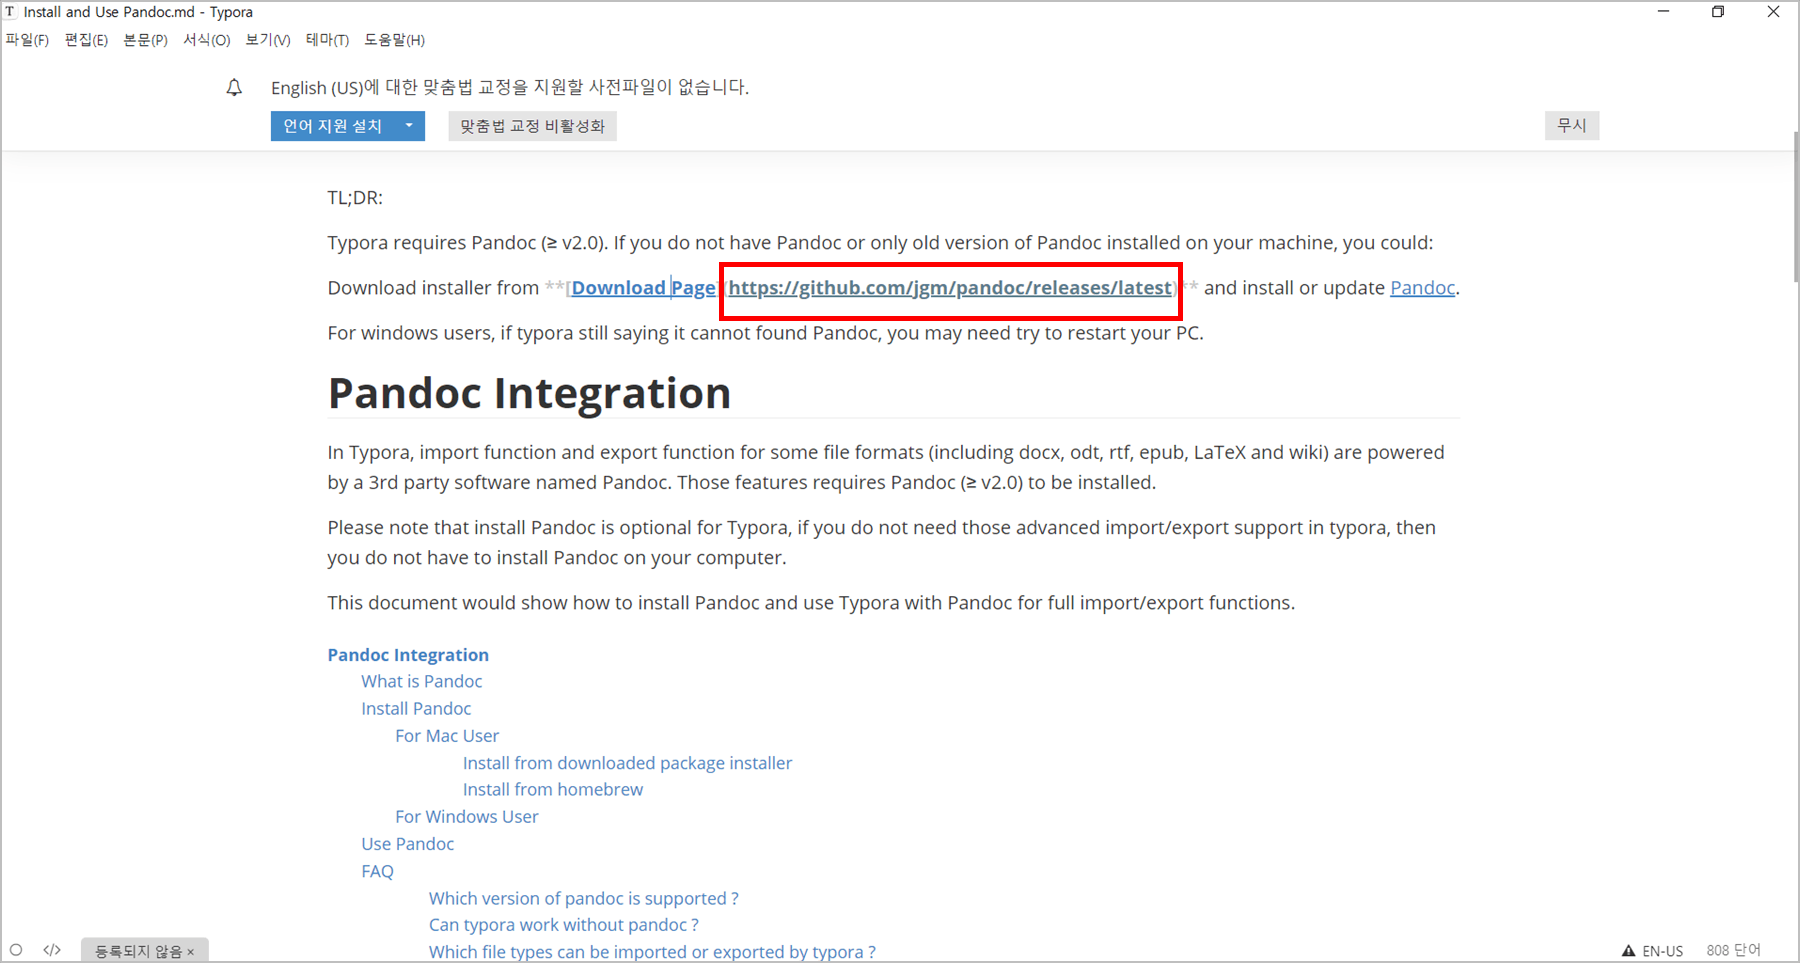
Task: Open Install from homebrew link
Action: (553, 789)
